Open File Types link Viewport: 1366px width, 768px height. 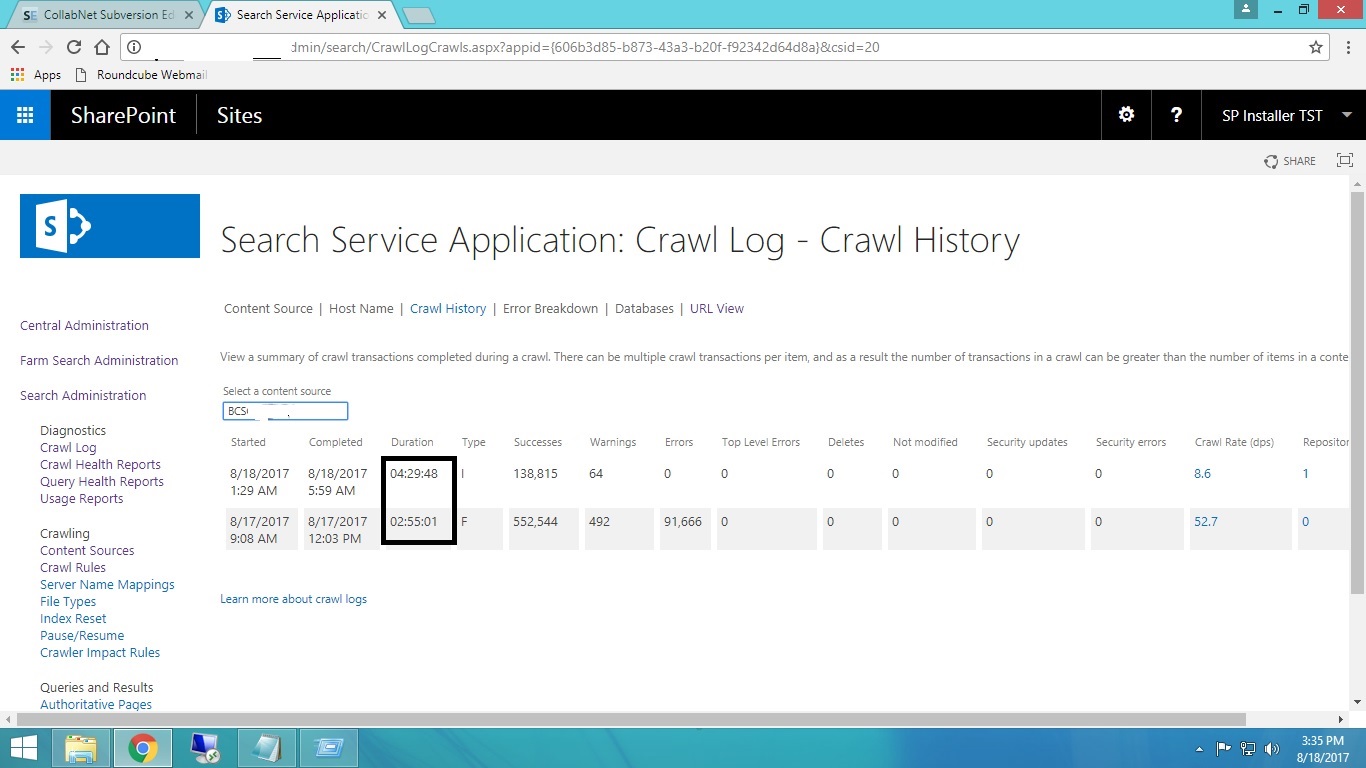coord(68,602)
